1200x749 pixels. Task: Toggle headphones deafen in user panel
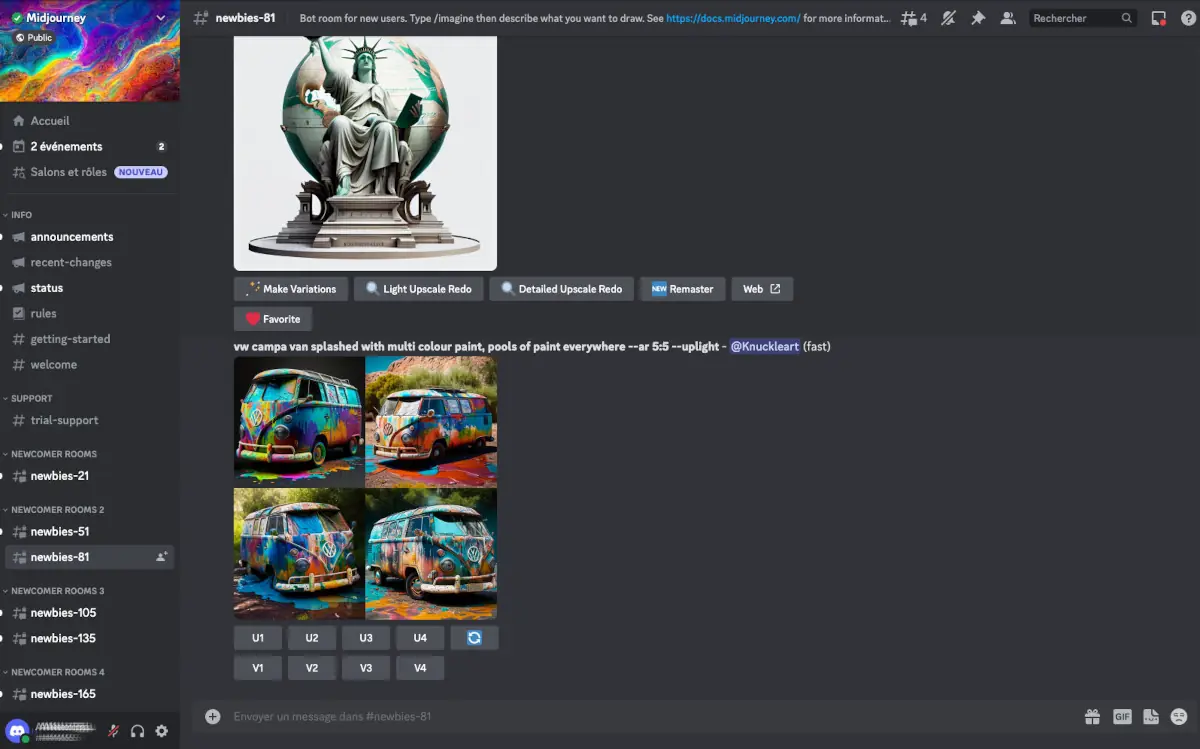coord(138,731)
